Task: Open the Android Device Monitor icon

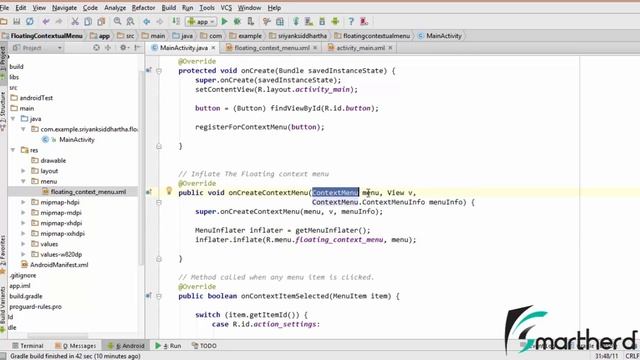Action: 336,22
